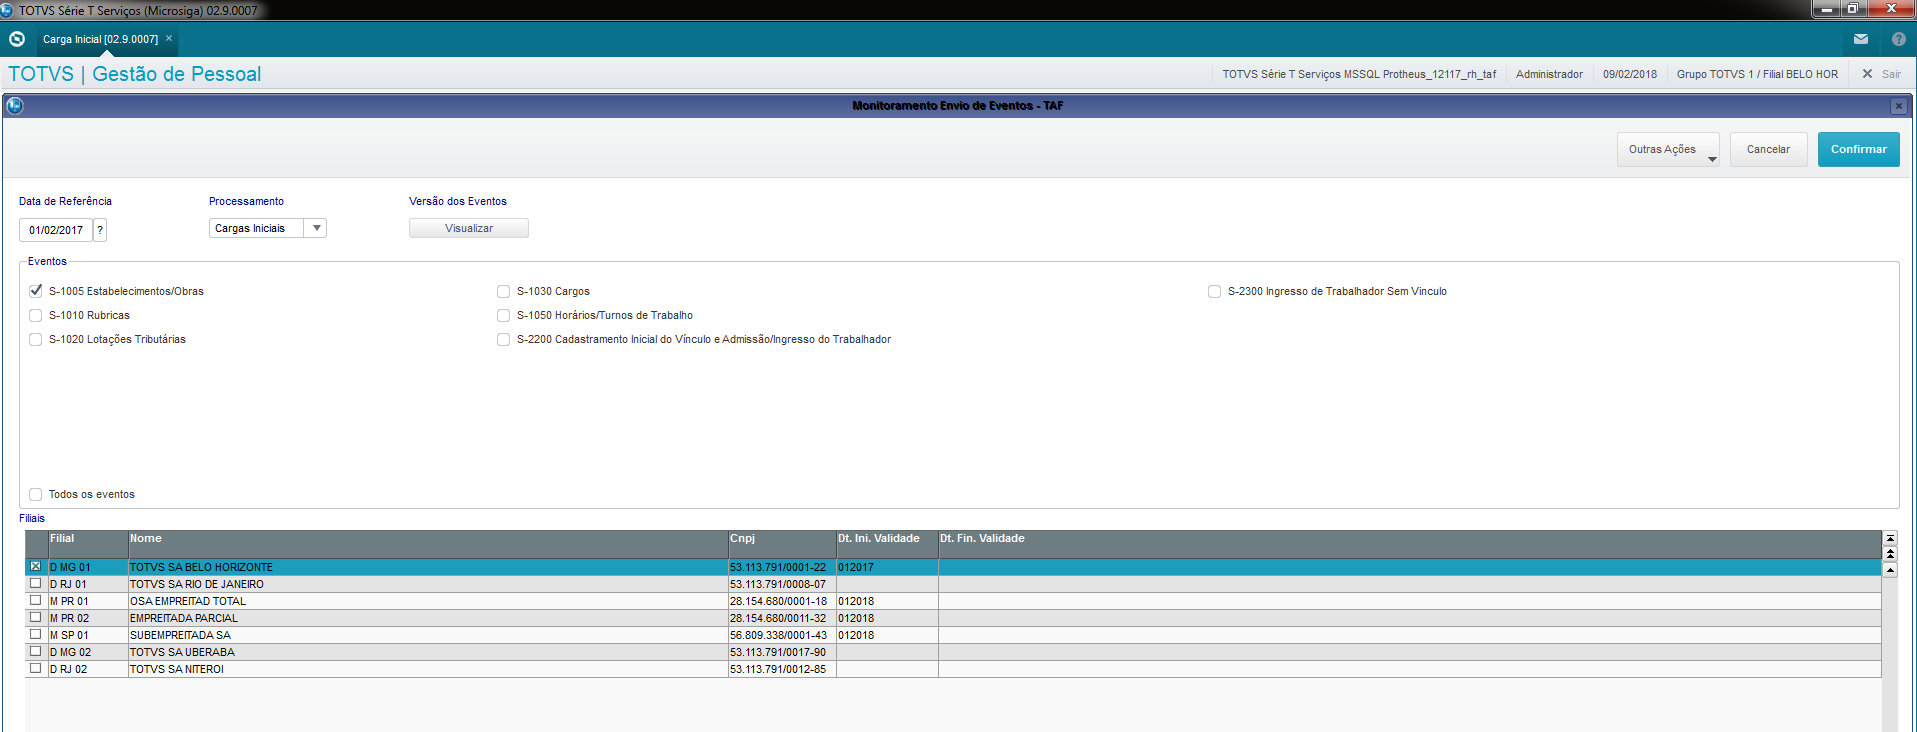Expand the Outras Ações menu
This screenshot has height=732, width=1917.
[x=1668, y=150]
